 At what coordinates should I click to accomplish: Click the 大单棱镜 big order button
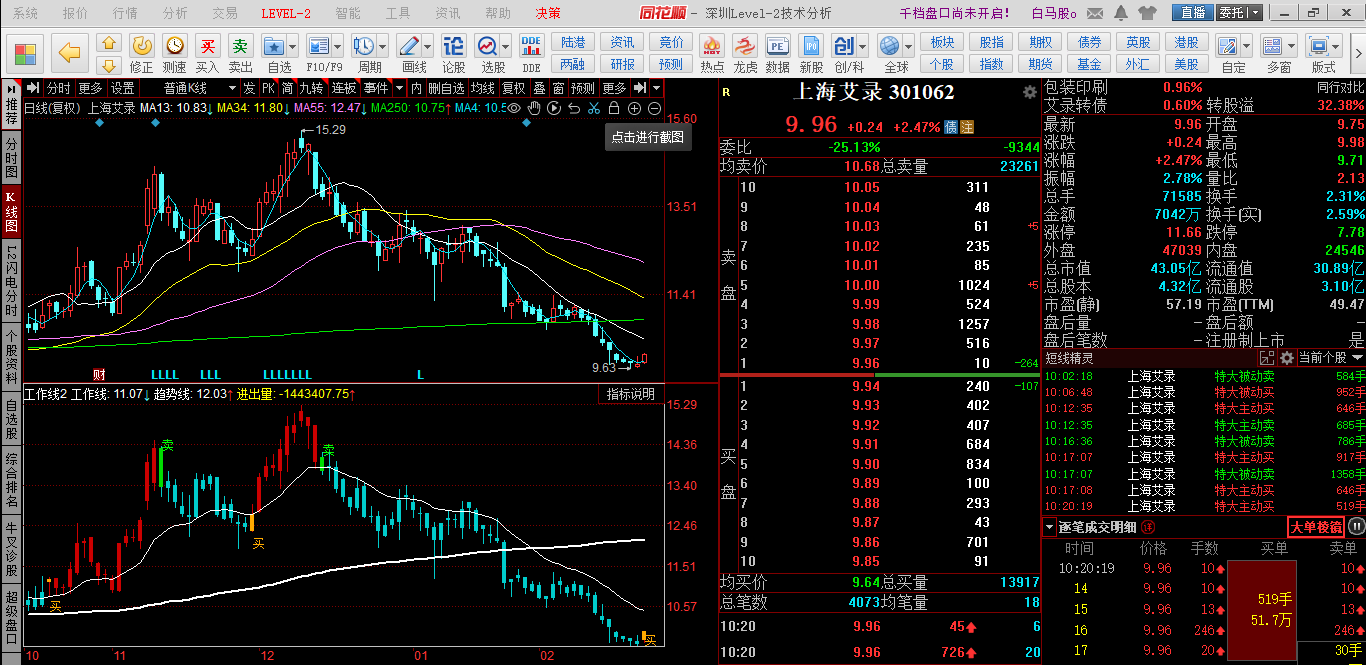pos(1316,527)
